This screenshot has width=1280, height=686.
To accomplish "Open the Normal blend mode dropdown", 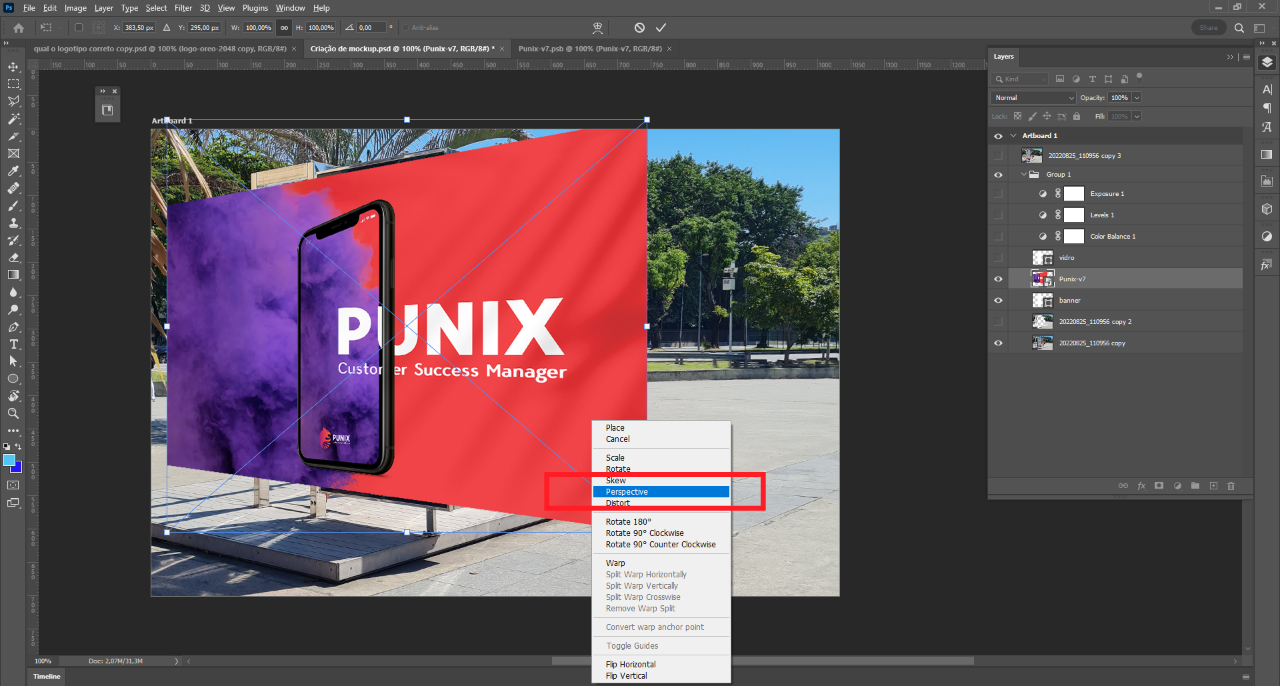I will coord(1033,97).
